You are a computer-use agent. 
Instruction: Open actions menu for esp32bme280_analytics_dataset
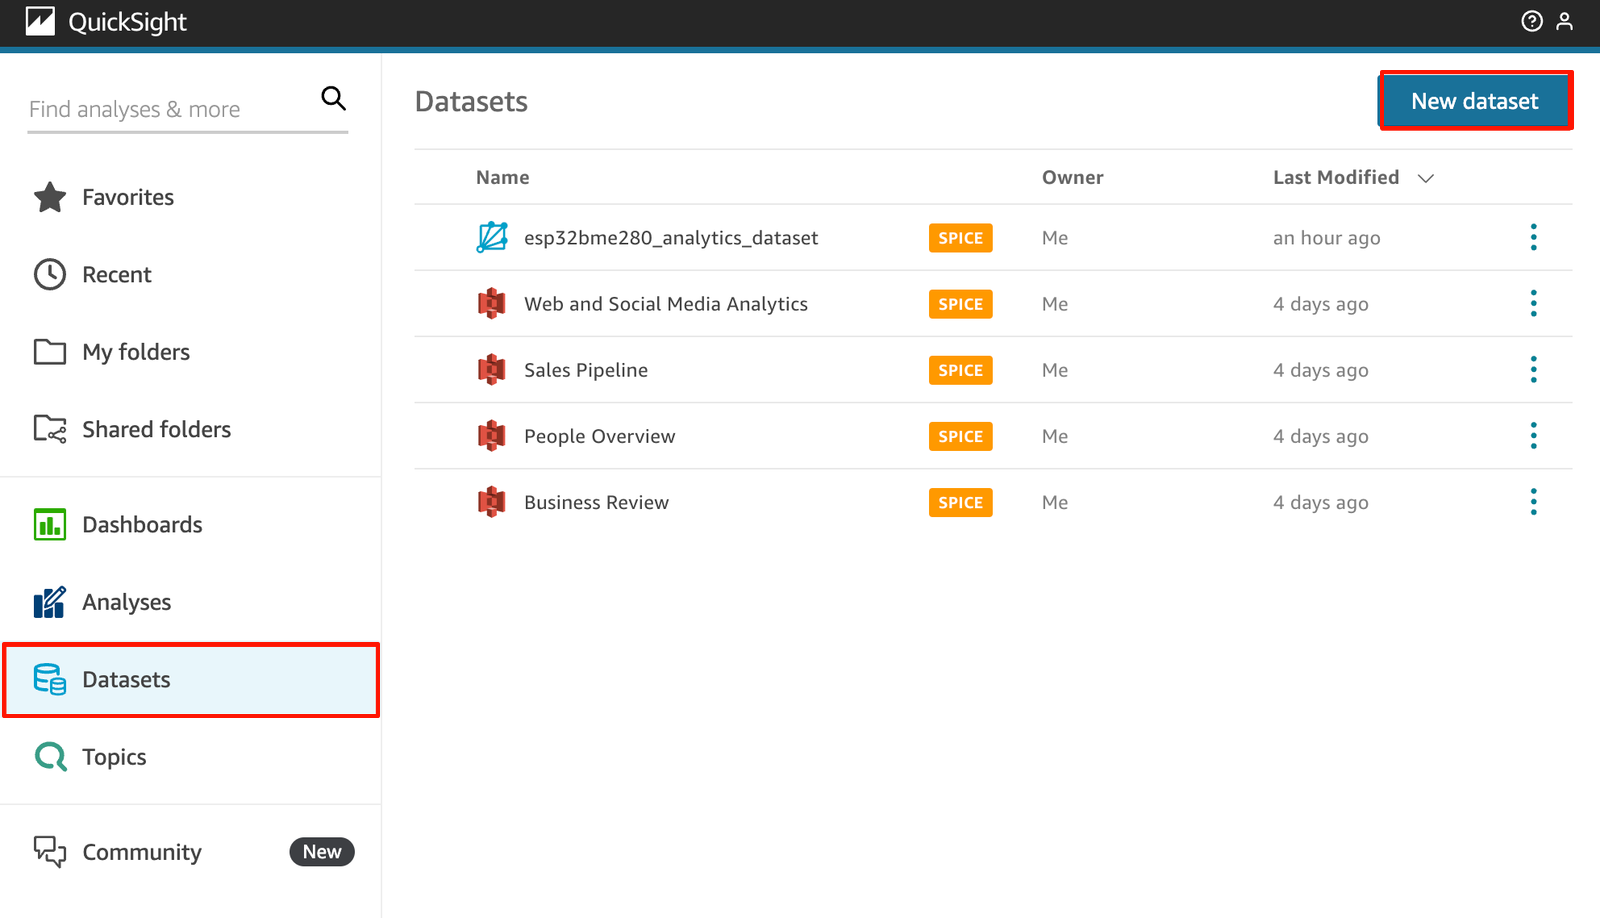[1533, 237]
